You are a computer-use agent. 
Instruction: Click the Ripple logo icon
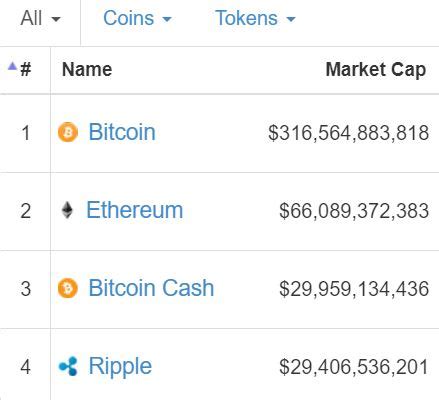pos(68,366)
